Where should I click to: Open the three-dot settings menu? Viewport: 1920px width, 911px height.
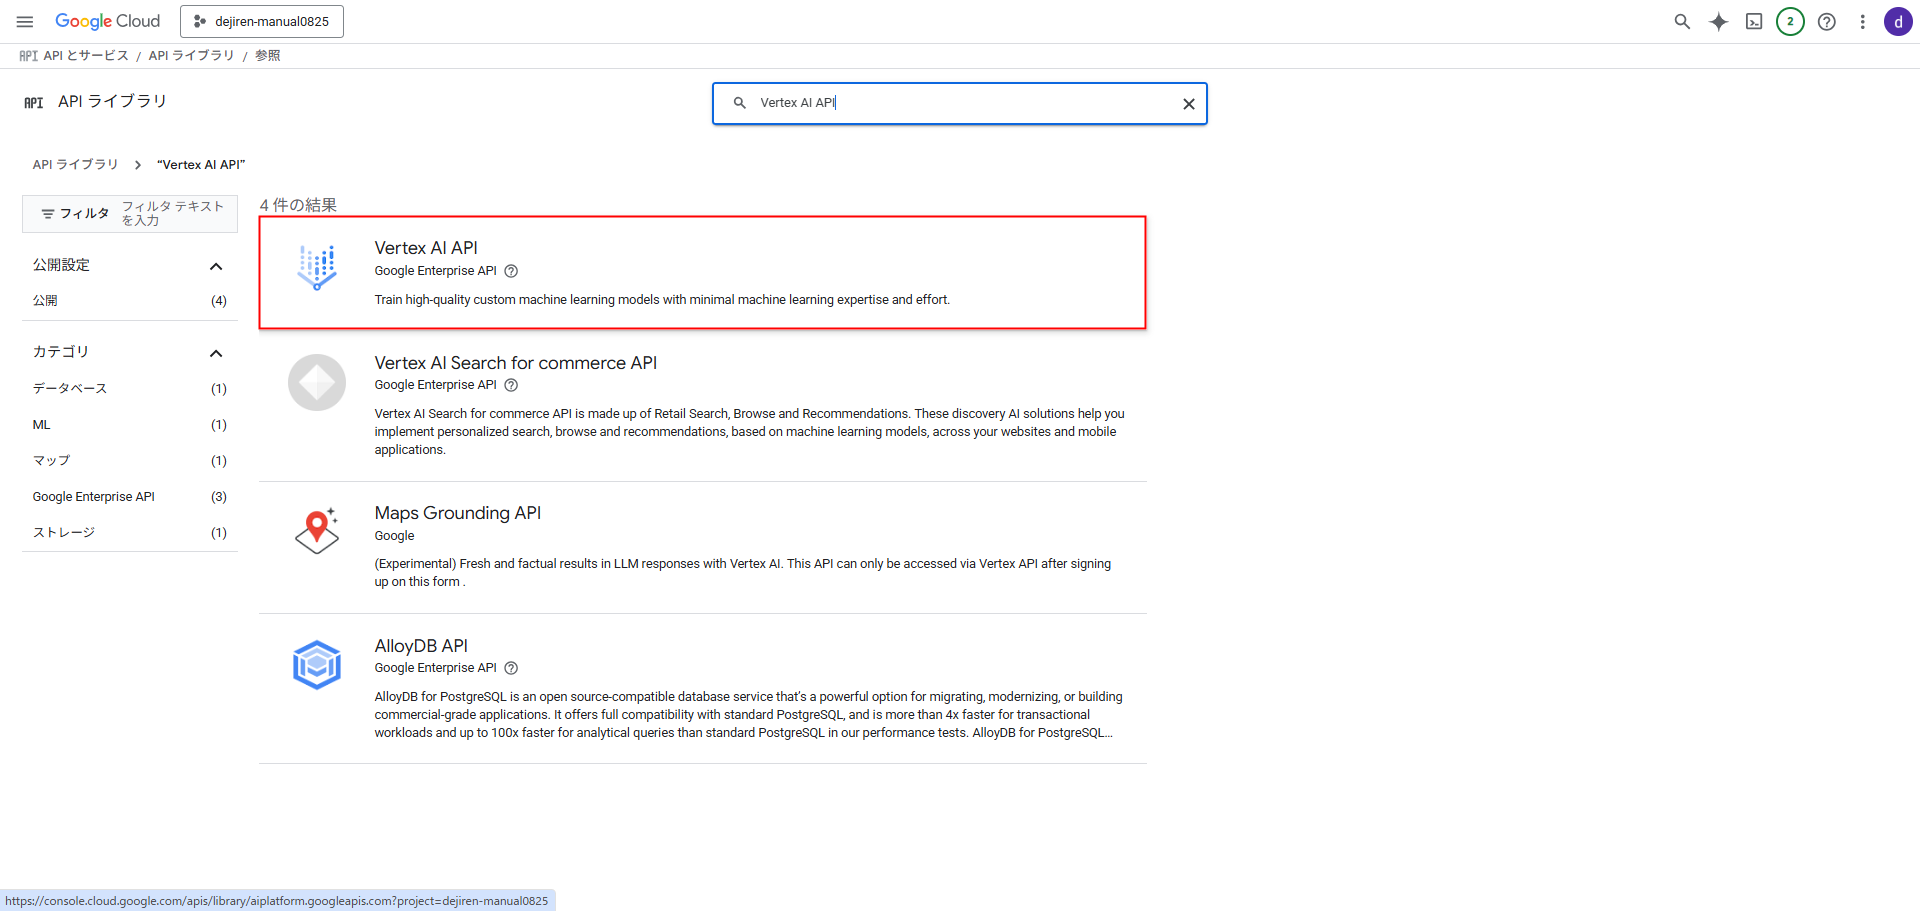point(1862,22)
